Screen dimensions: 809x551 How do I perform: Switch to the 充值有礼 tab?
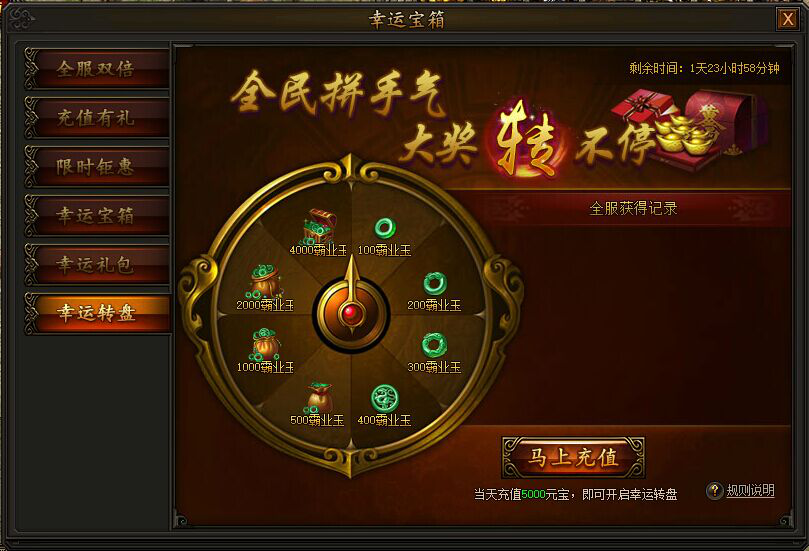(x=98, y=118)
